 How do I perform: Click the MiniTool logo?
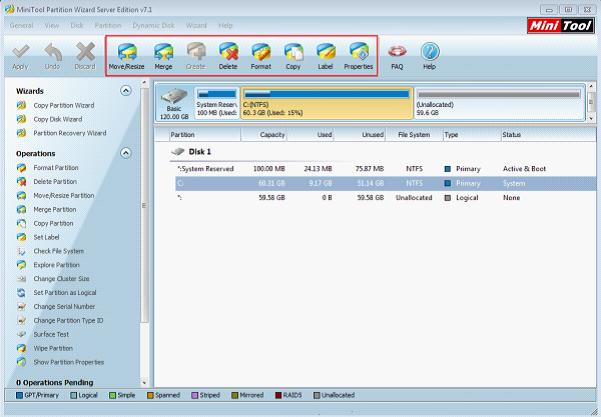point(561,26)
